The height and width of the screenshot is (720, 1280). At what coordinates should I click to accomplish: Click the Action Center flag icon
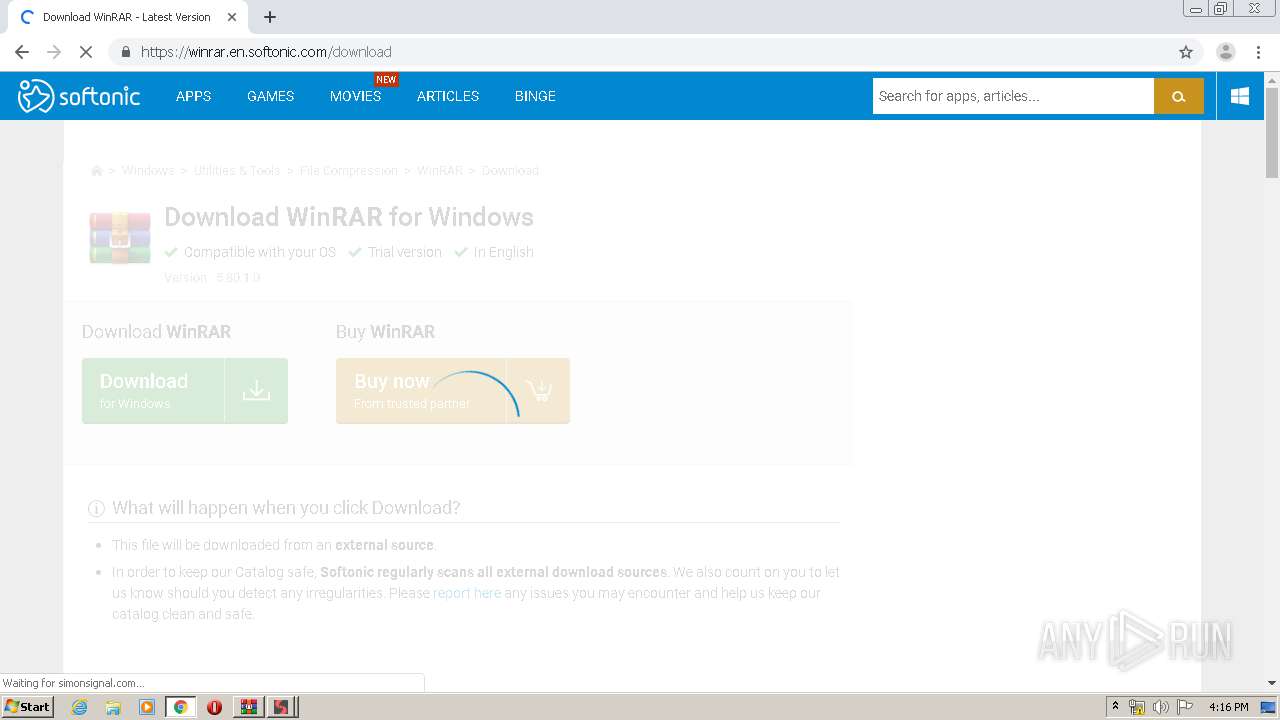(1185, 707)
